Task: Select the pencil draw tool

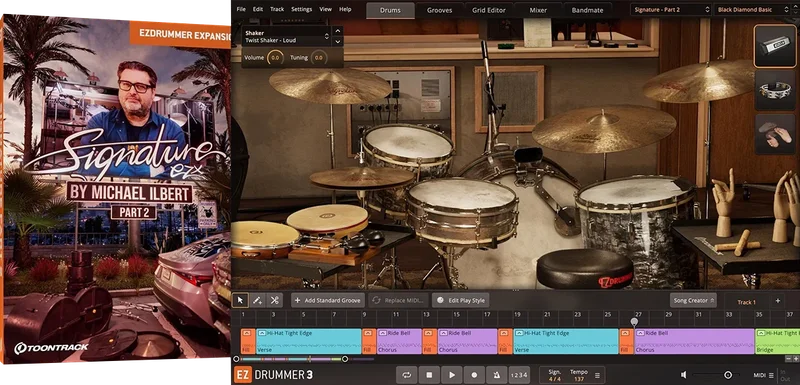Action: click(258, 300)
